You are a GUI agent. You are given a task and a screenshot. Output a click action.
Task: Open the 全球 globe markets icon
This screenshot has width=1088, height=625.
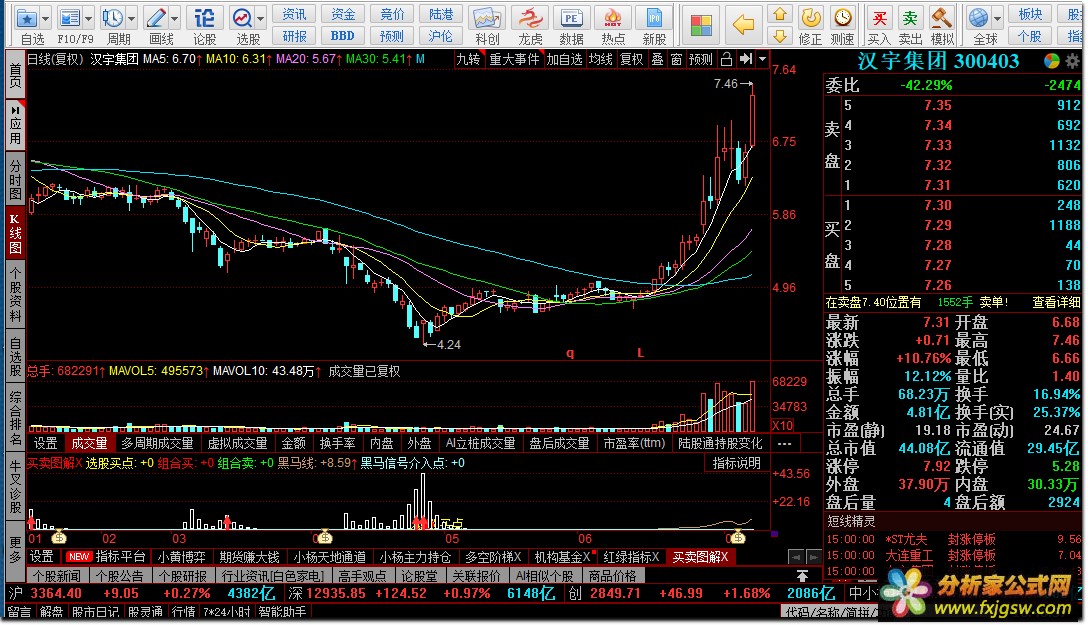tap(979, 17)
